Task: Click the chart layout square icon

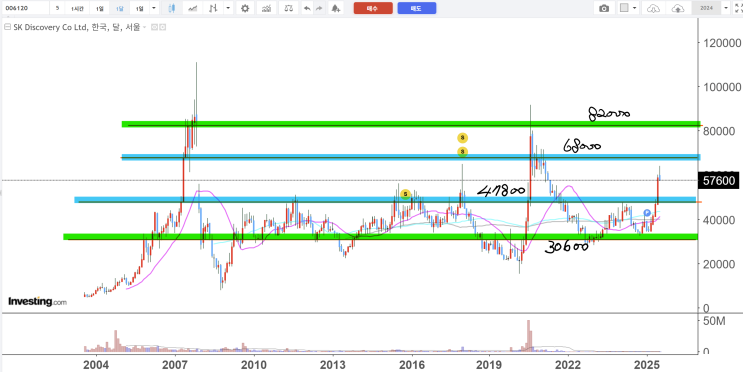Action: tap(625, 8)
